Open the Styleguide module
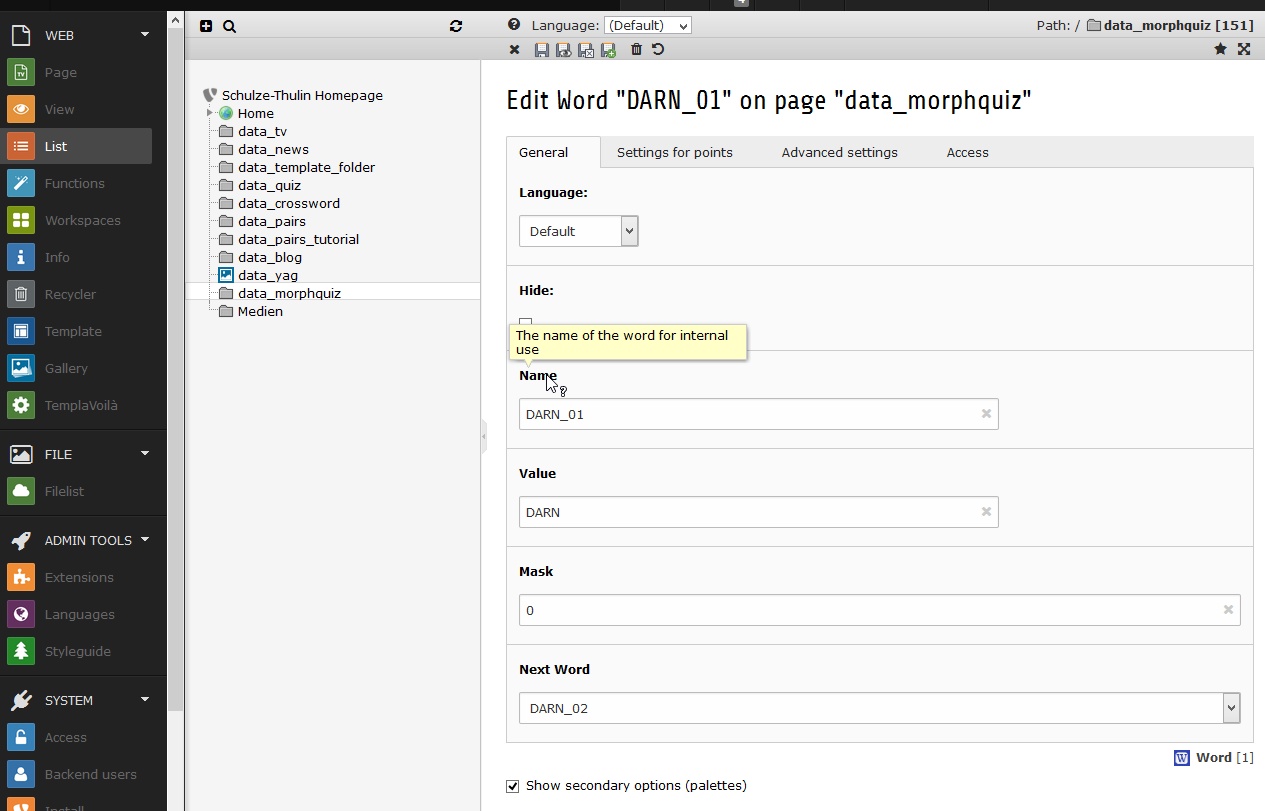Image resolution: width=1265 pixels, height=811 pixels. [76, 651]
